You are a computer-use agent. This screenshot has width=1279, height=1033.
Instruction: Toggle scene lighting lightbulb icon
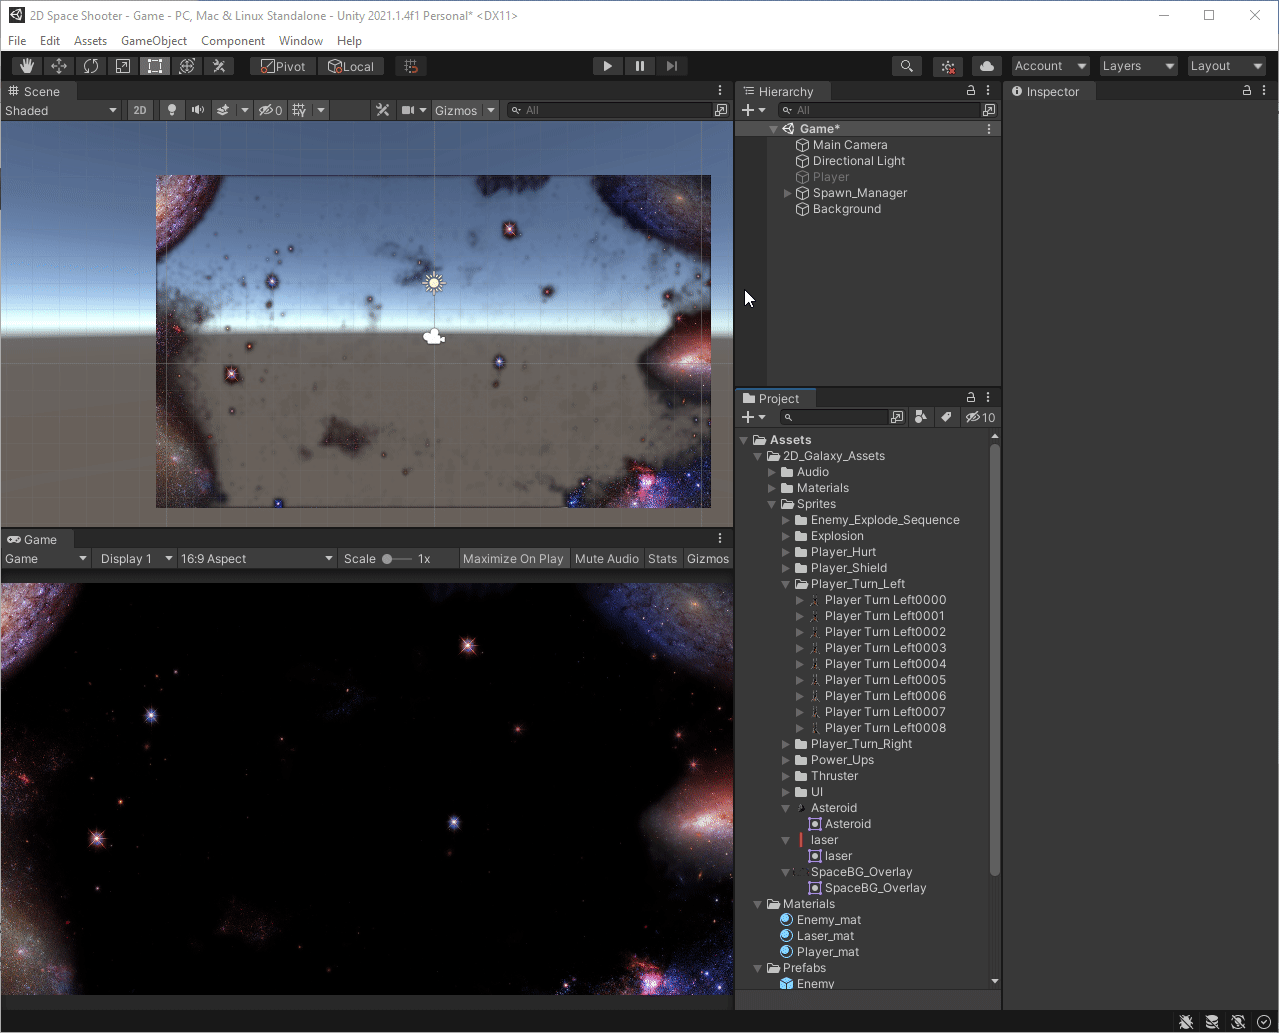172,110
